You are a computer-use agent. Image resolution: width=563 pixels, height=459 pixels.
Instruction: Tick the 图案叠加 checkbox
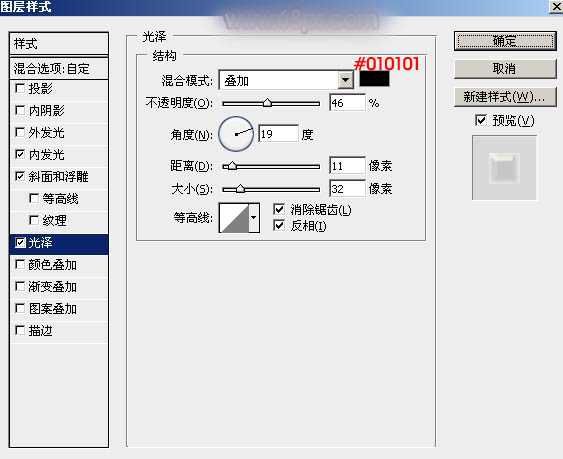coord(20,309)
